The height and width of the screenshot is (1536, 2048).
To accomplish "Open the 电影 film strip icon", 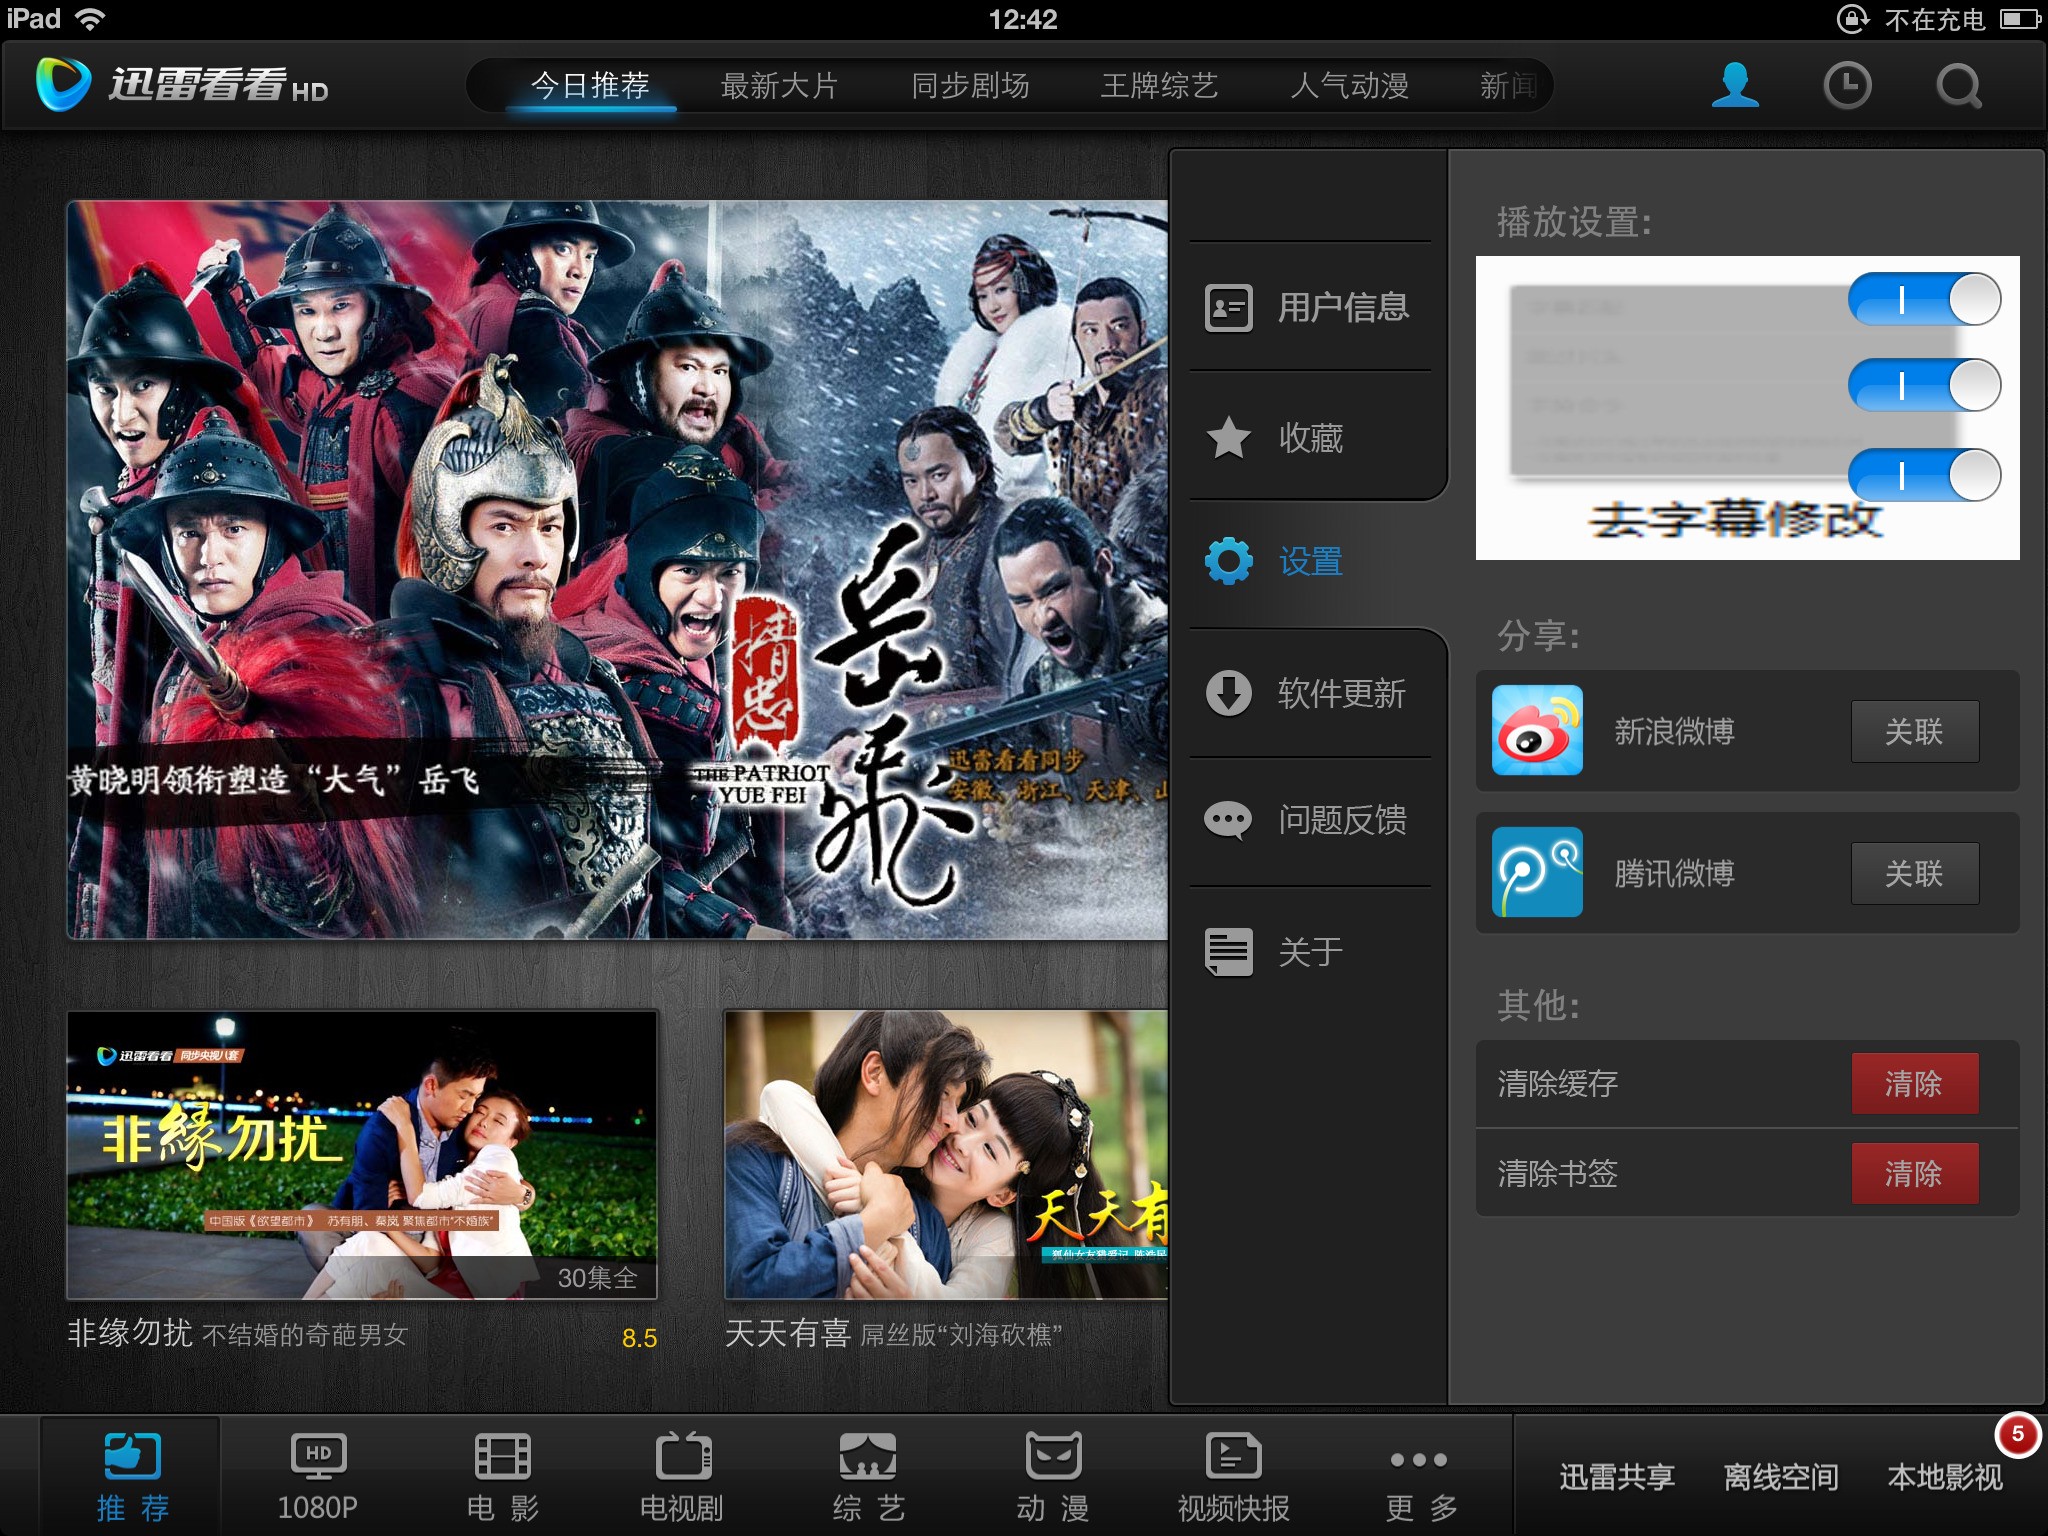I will 502,1456.
